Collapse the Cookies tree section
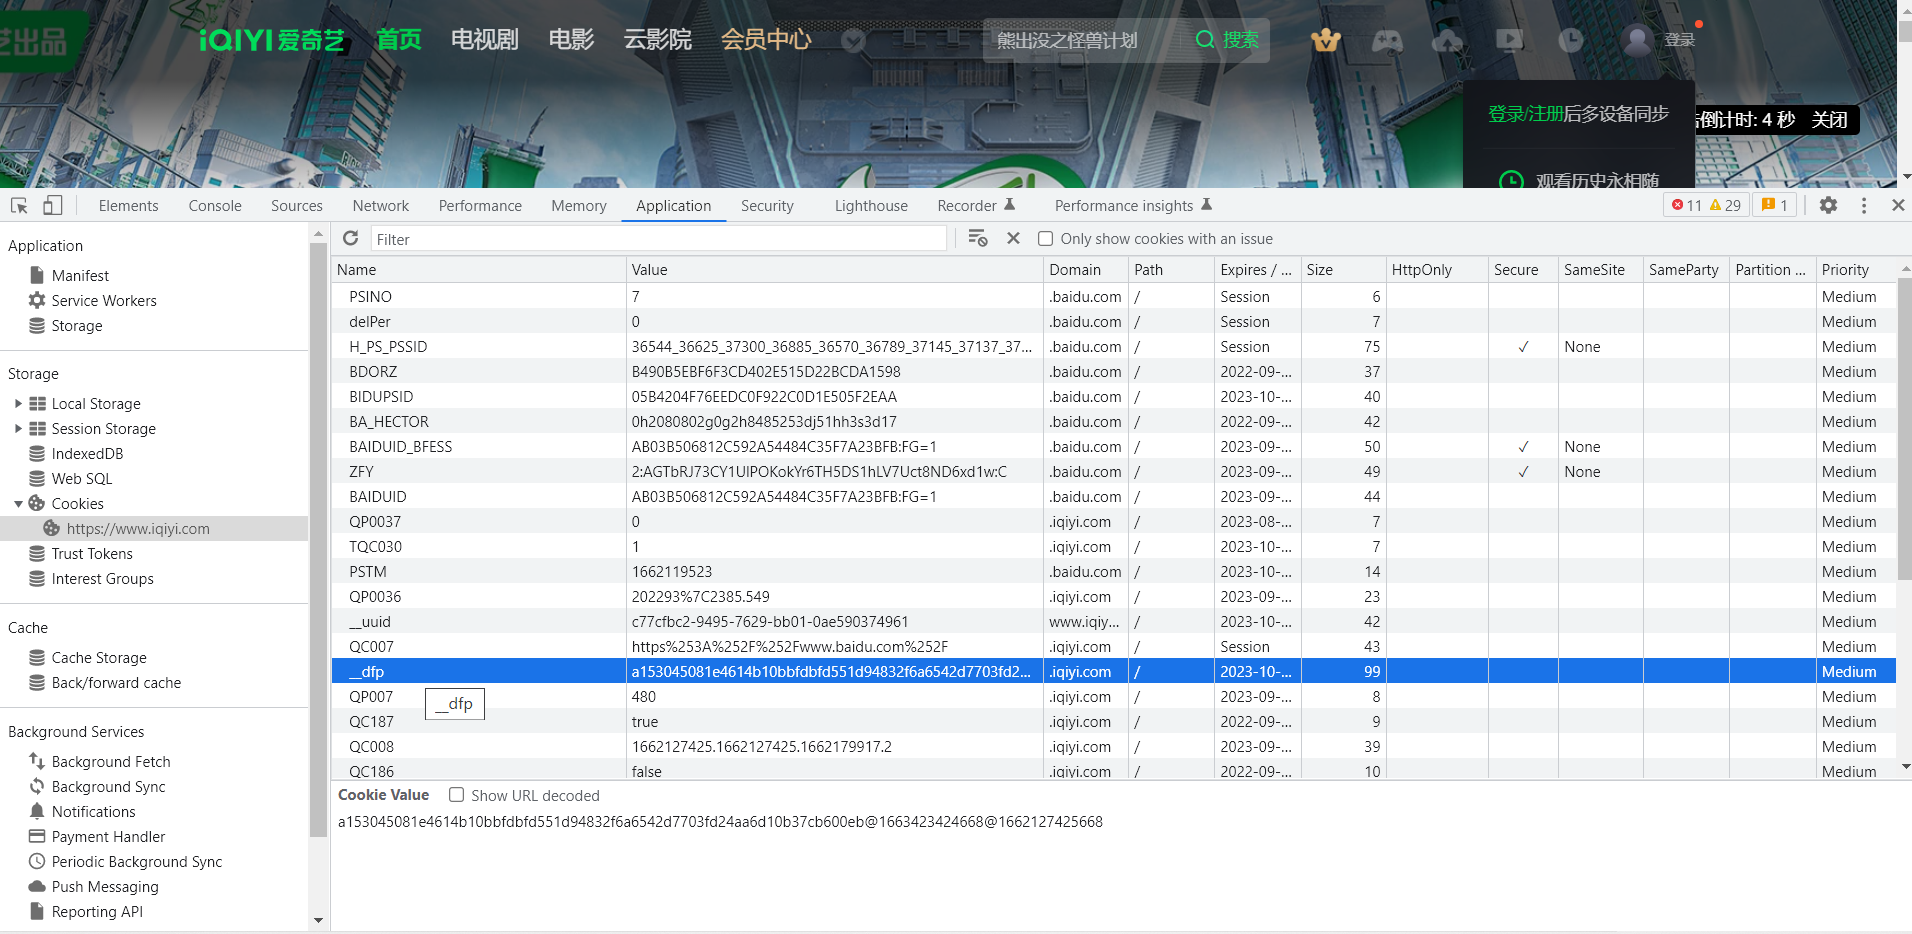Image resolution: width=1912 pixels, height=934 pixels. [x=18, y=504]
